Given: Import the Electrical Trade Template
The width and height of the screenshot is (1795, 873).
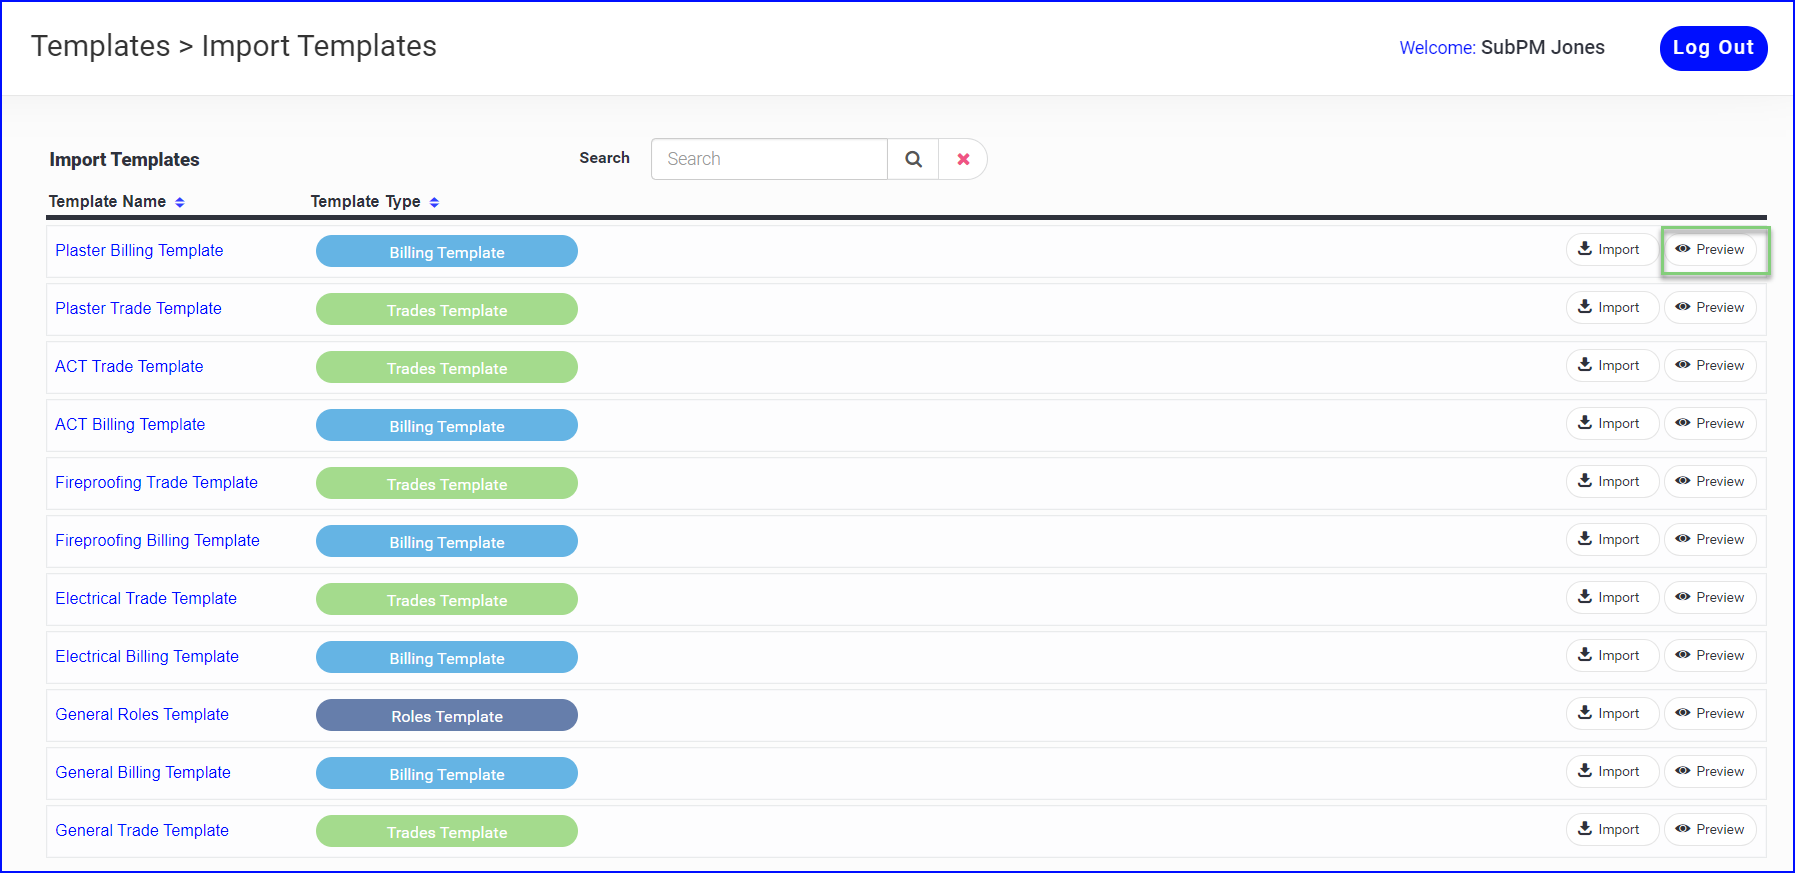Looking at the screenshot, I should pyautogui.click(x=1611, y=598).
